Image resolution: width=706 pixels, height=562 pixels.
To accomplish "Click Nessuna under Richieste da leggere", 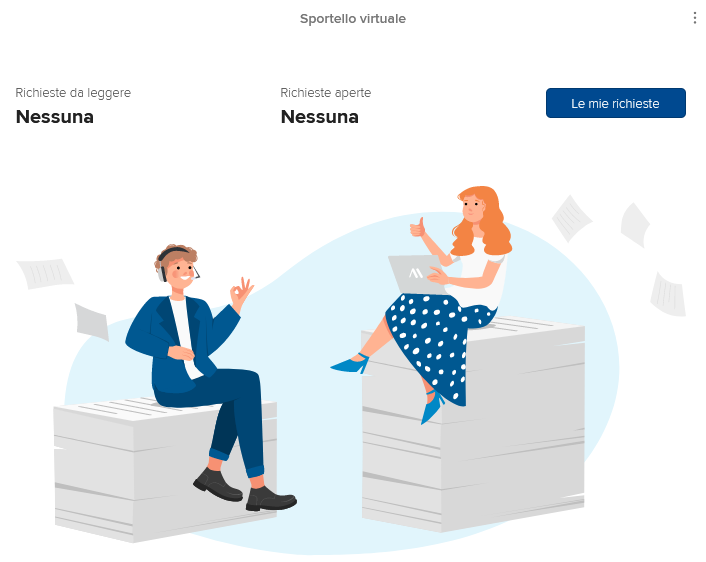I will pos(55,117).
